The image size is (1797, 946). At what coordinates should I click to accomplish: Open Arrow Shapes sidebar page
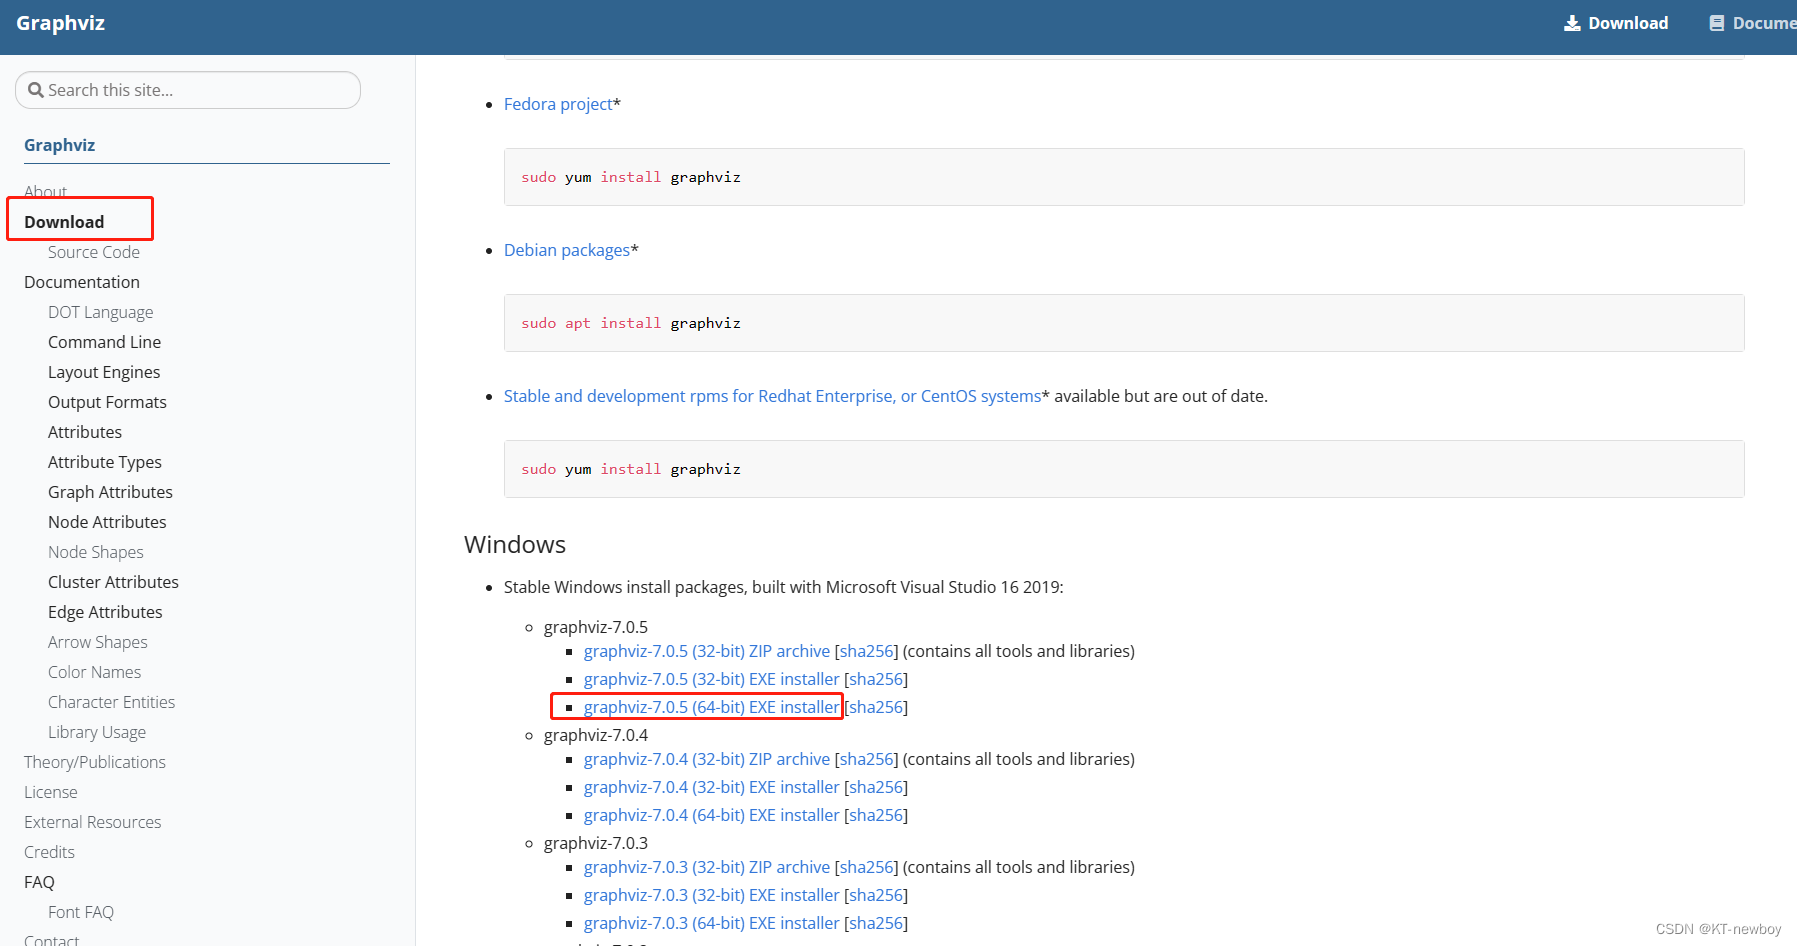(x=98, y=642)
